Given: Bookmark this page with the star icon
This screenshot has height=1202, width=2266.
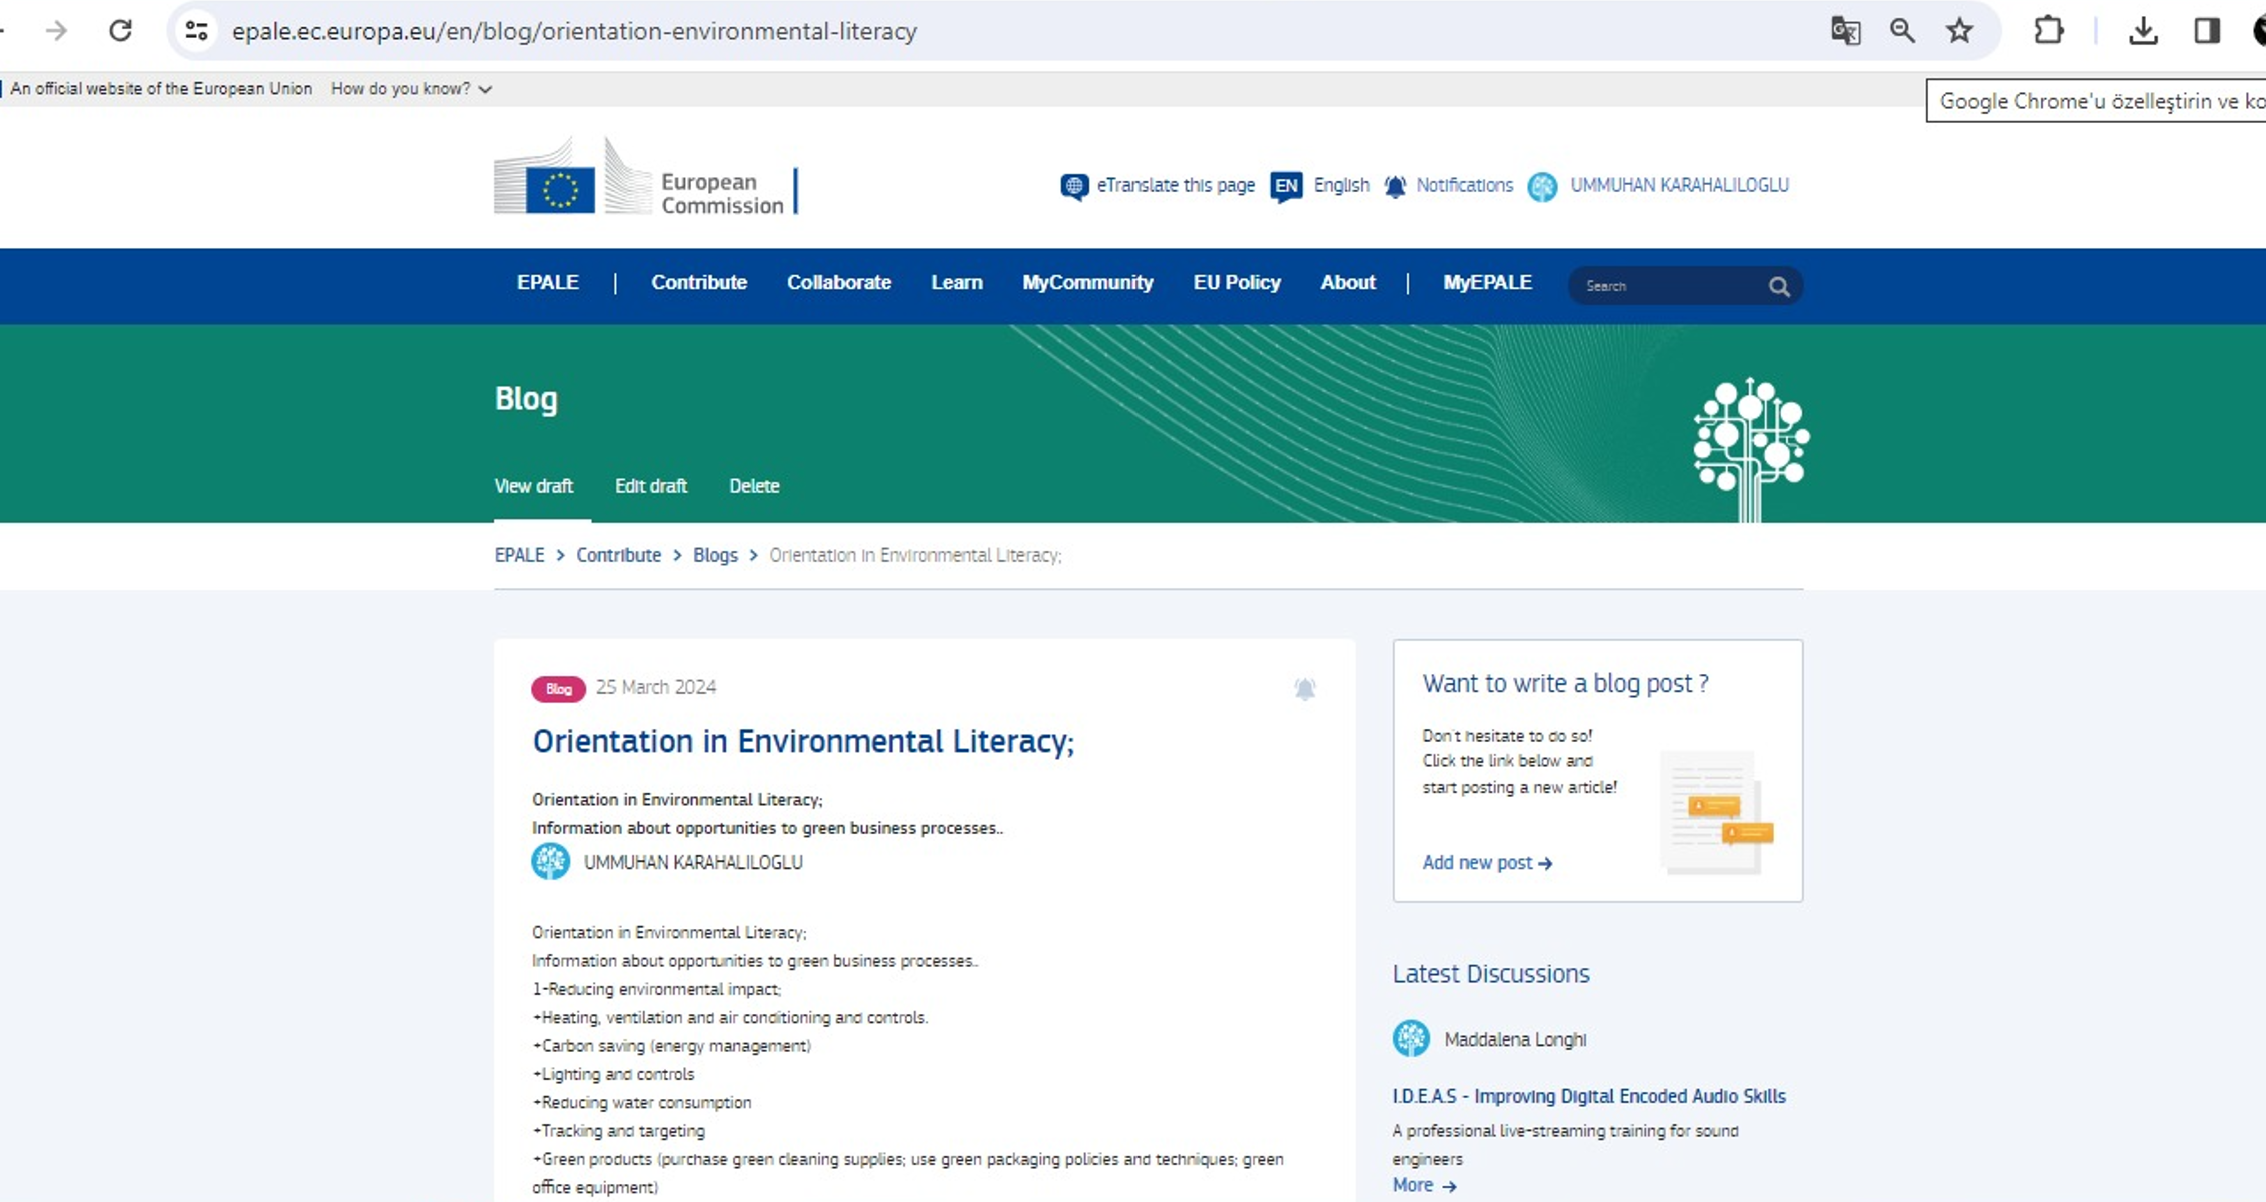Looking at the screenshot, I should coord(1959,31).
